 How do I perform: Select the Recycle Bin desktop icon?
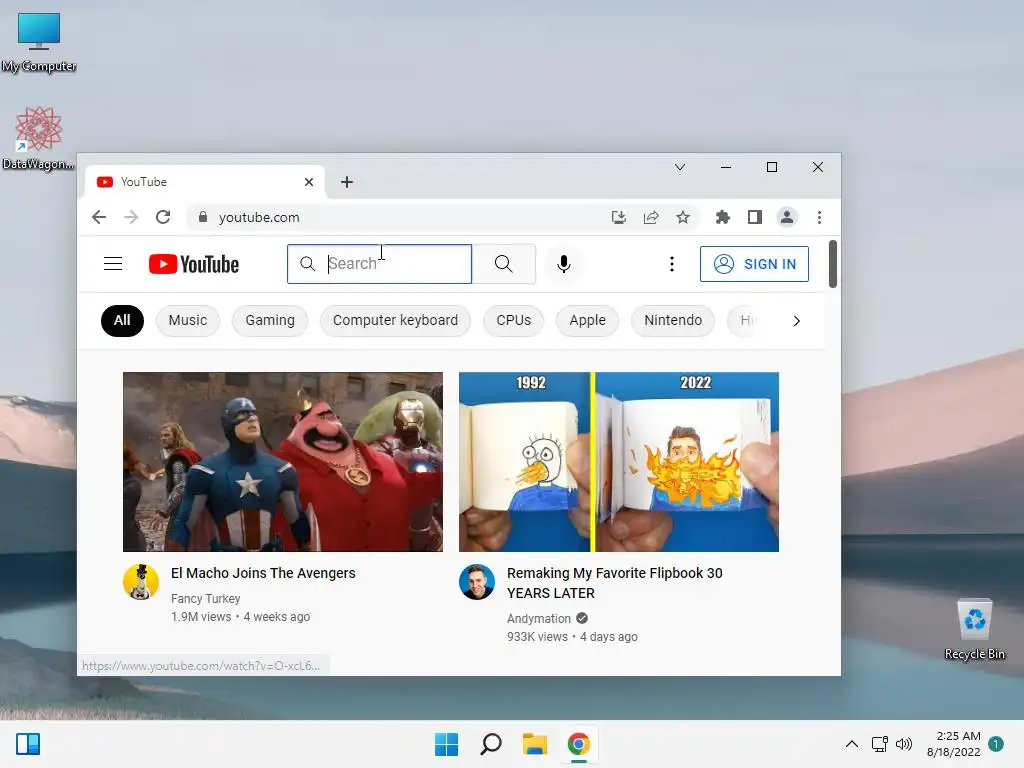tap(974, 630)
